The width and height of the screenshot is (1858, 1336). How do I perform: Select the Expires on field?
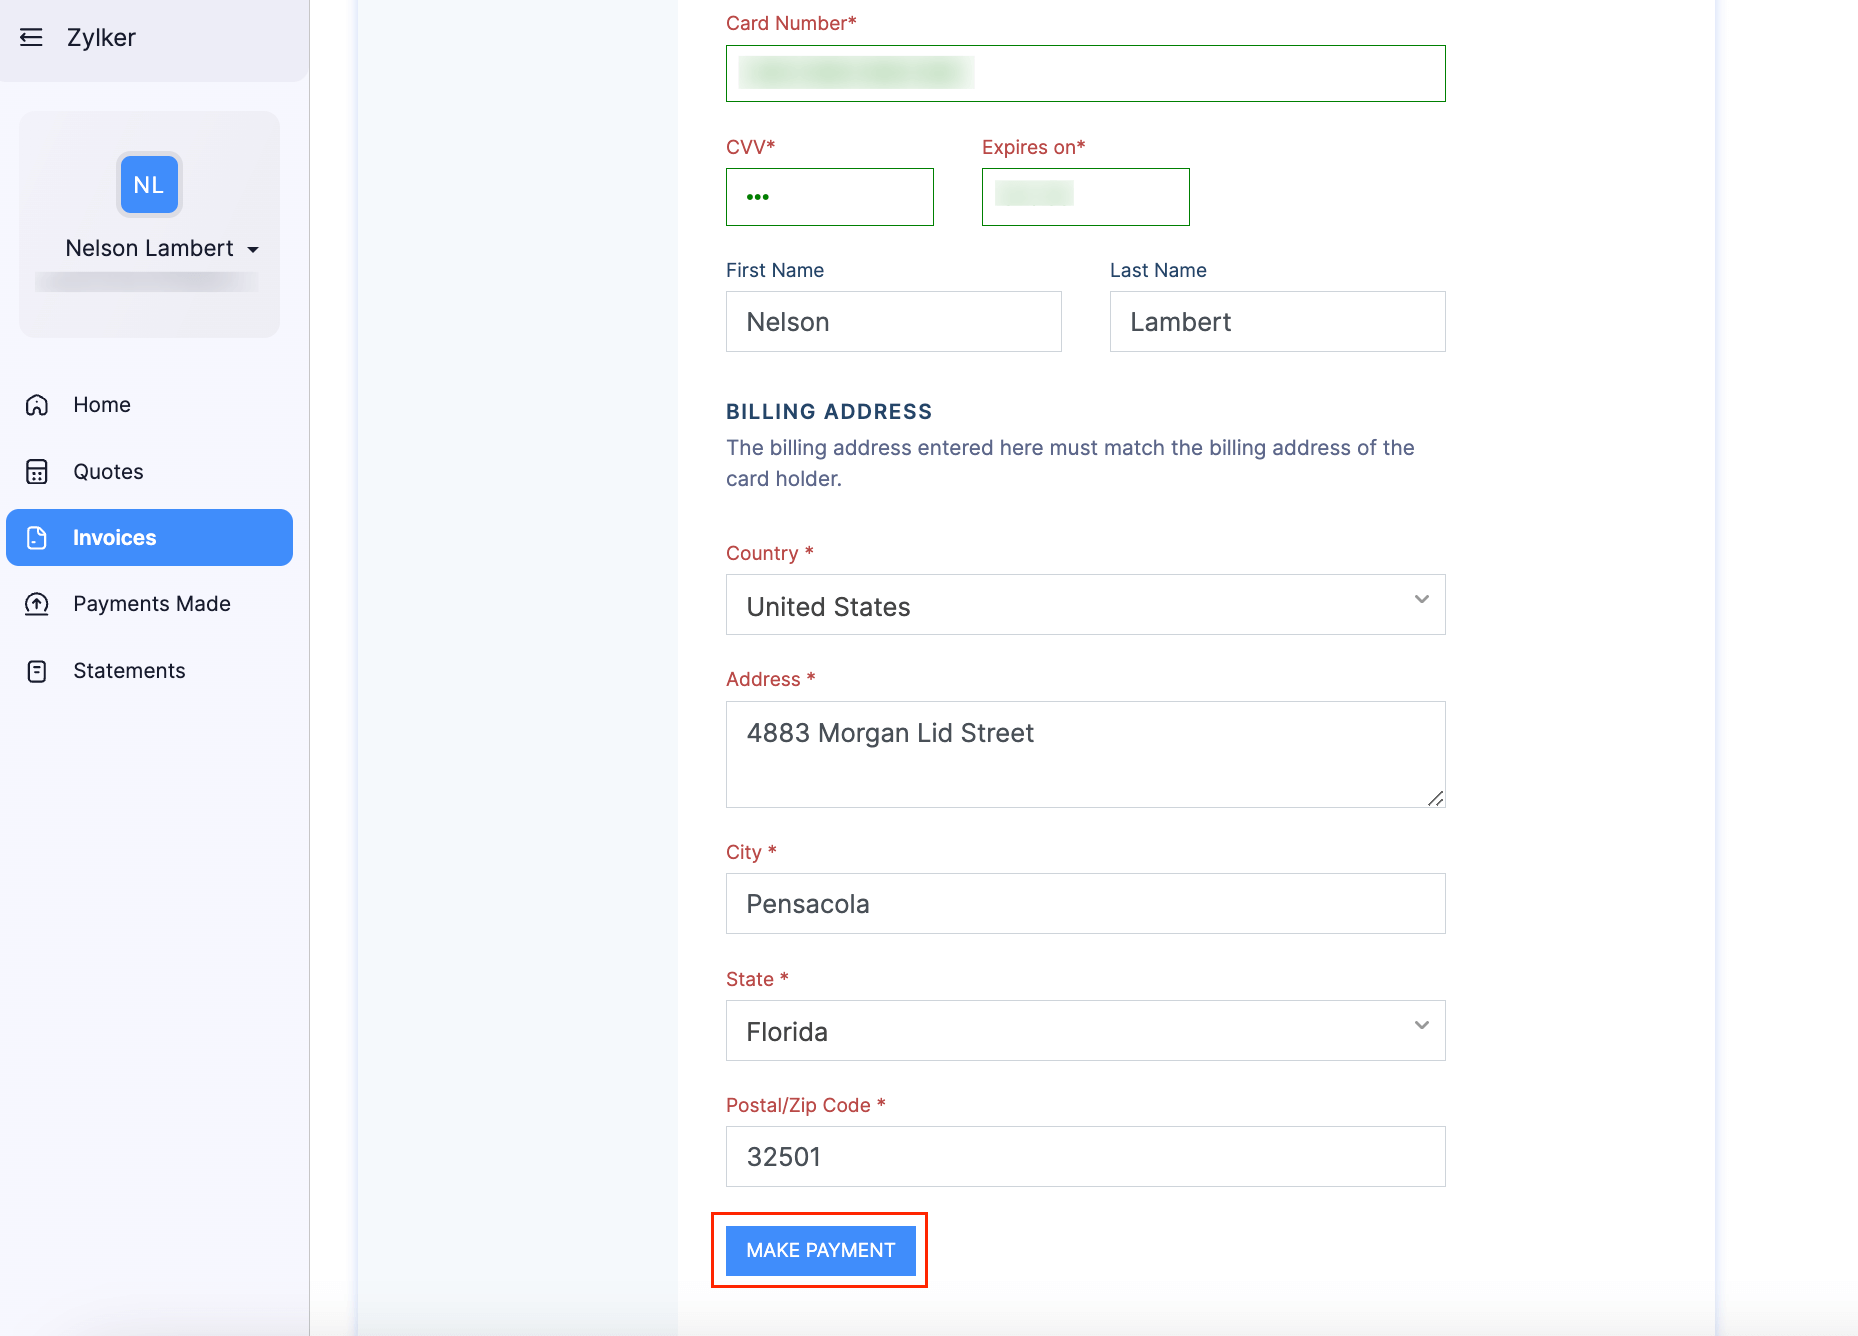1085,196
